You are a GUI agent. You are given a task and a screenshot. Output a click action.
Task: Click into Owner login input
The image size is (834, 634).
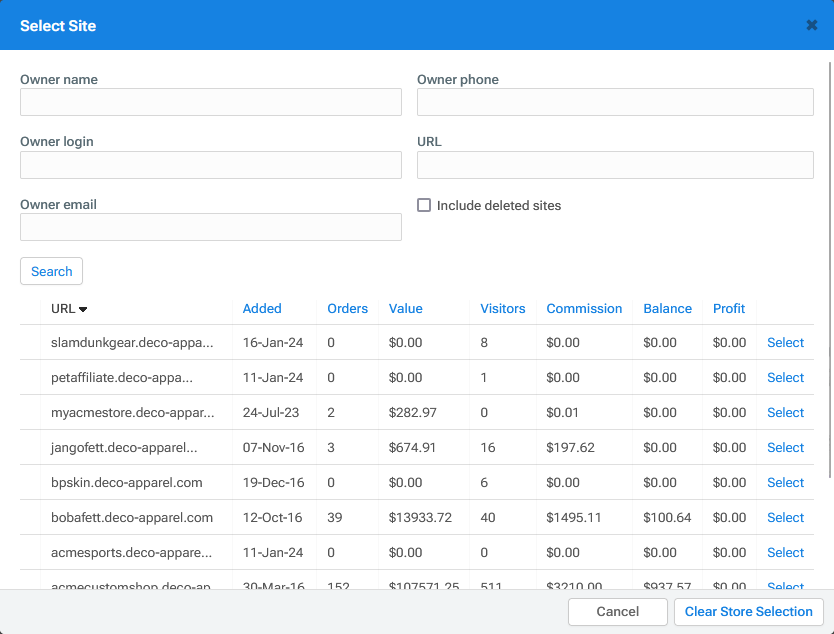[211, 165]
